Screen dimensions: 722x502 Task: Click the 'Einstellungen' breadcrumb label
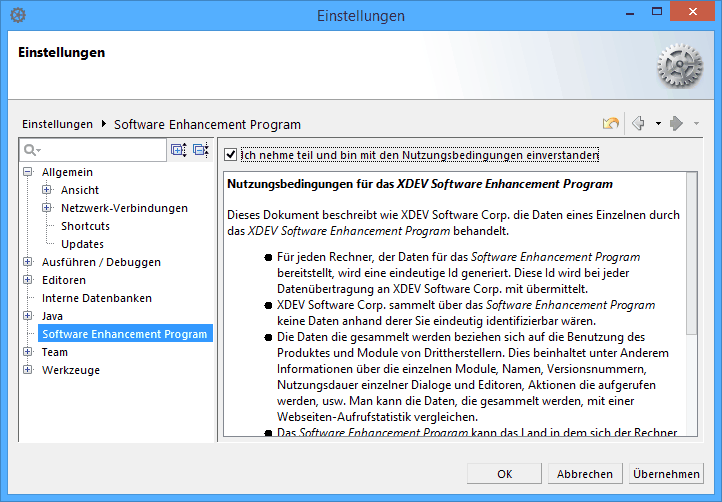57,124
